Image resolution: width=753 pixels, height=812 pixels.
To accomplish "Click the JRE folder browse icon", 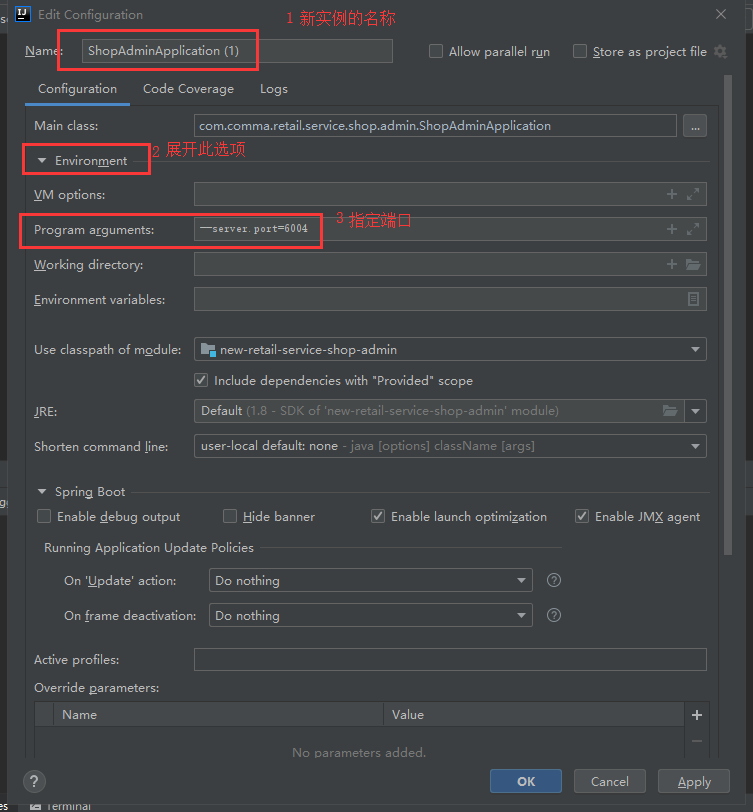I will [670, 411].
